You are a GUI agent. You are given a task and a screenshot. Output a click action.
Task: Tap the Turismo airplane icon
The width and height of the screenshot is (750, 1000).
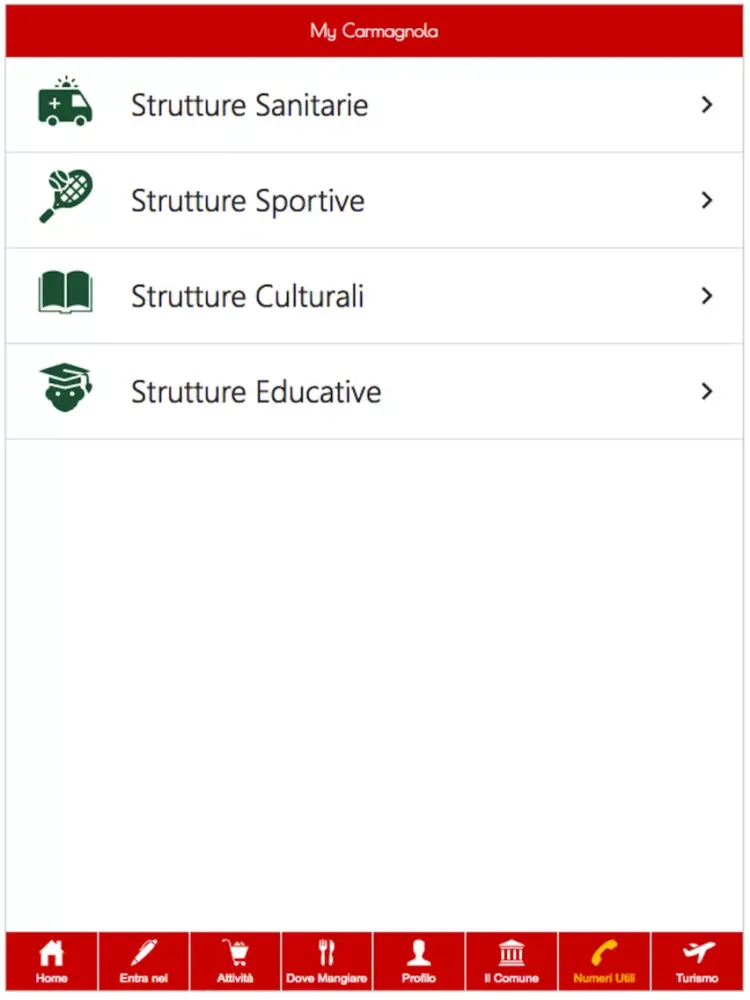click(698, 953)
